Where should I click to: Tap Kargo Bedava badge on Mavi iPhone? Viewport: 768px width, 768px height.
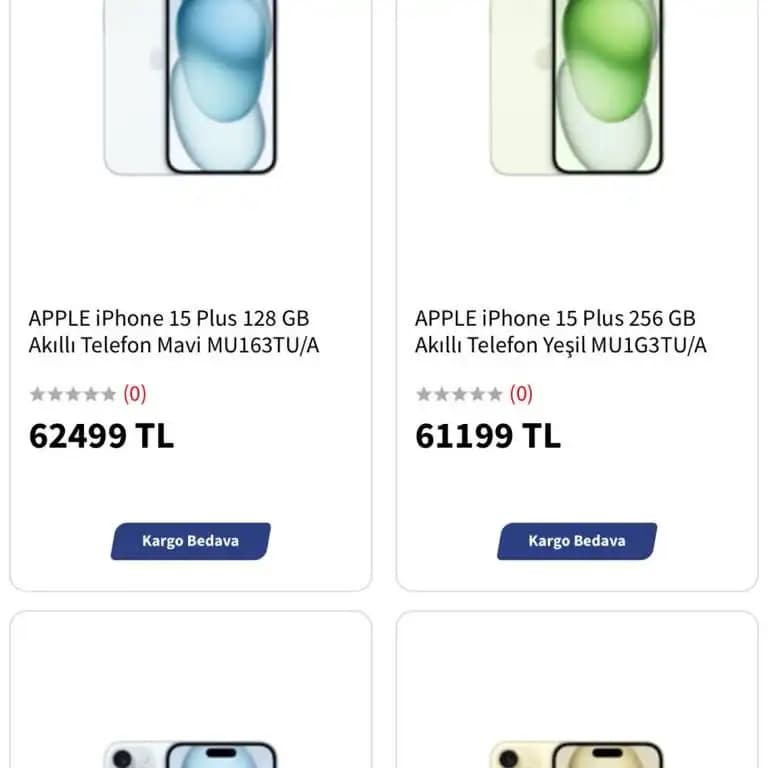click(x=190, y=541)
